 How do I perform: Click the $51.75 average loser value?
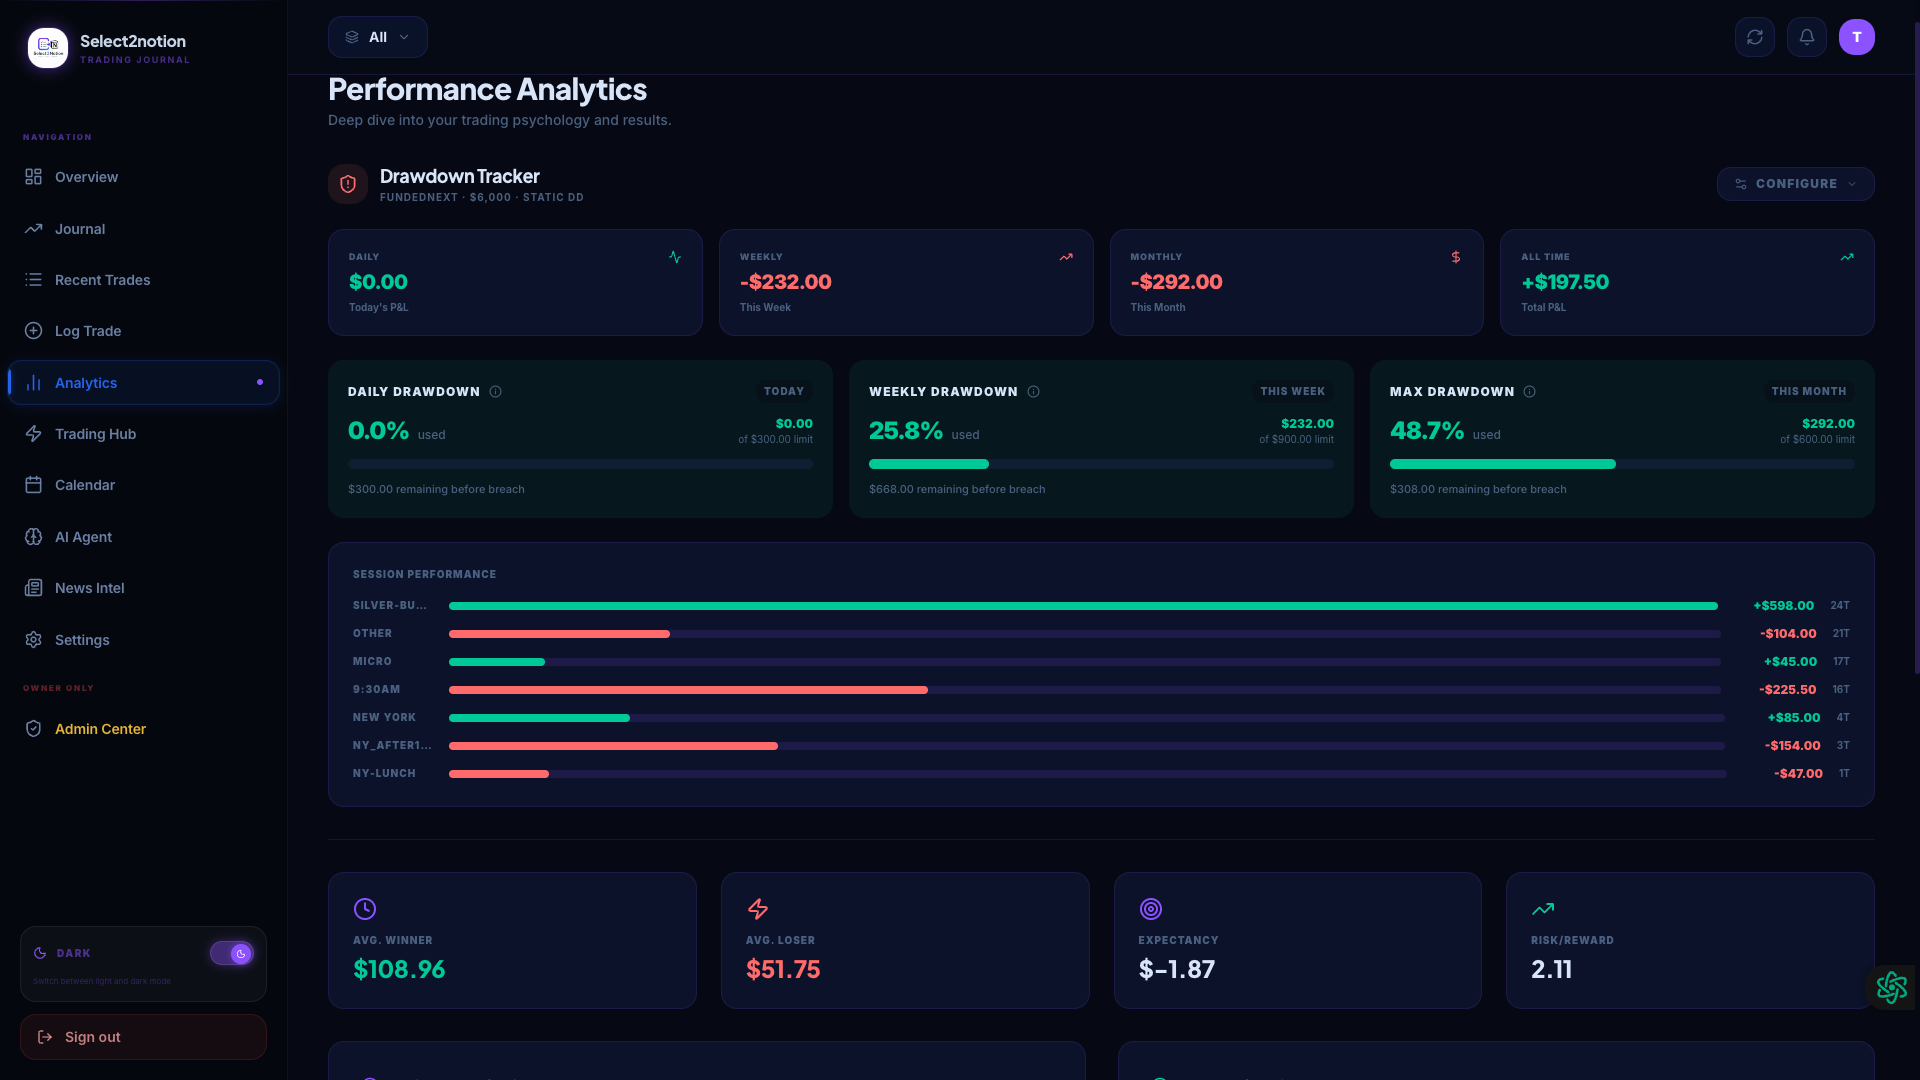(x=783, y=969)
